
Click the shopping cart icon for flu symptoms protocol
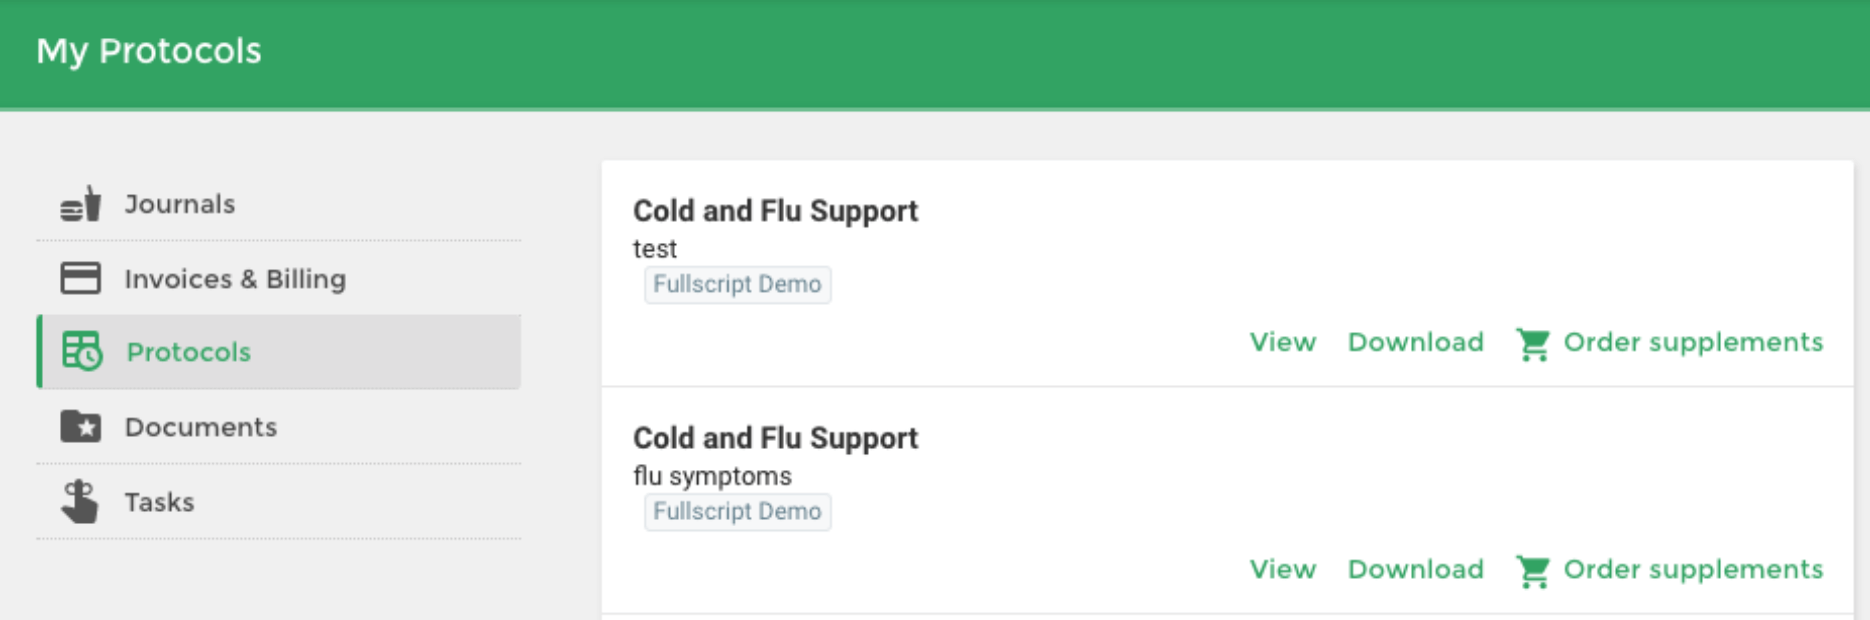1533,571
